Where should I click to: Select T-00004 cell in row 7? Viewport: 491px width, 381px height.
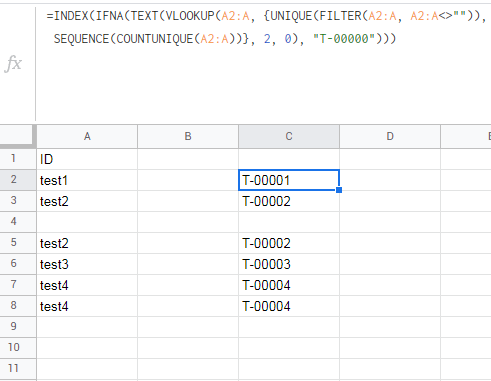(289, 285)
